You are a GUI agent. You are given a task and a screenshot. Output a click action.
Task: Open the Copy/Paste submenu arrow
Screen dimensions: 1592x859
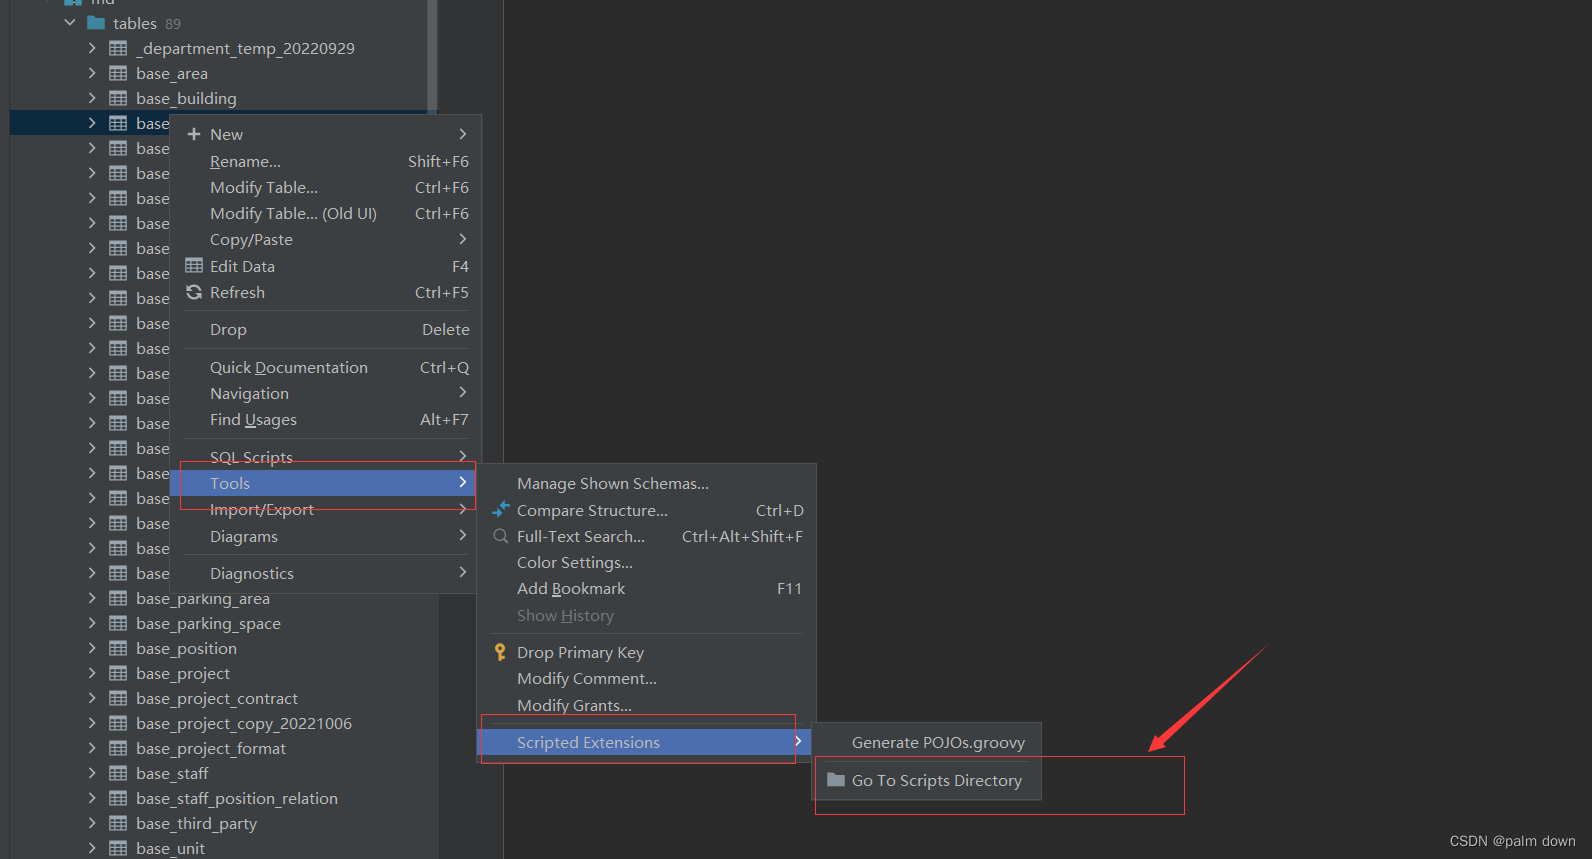tap(462, 239)
